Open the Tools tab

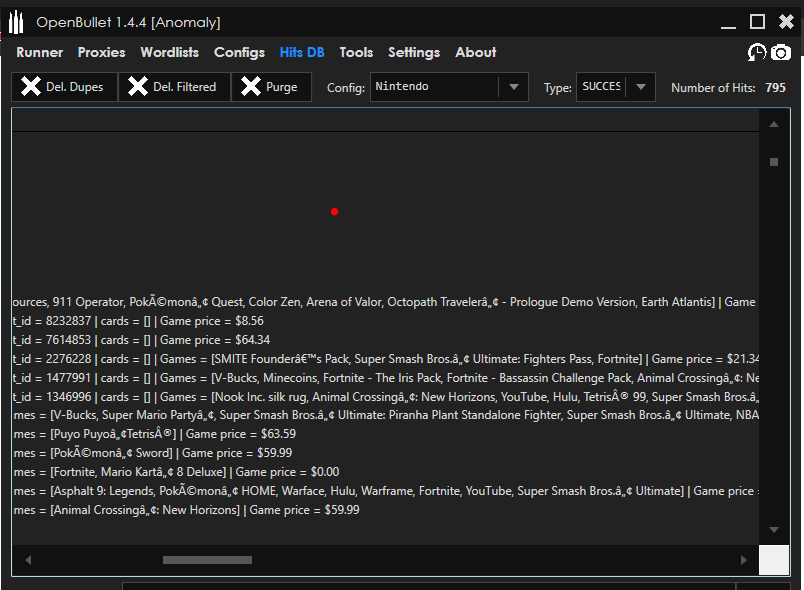point(356,52)
